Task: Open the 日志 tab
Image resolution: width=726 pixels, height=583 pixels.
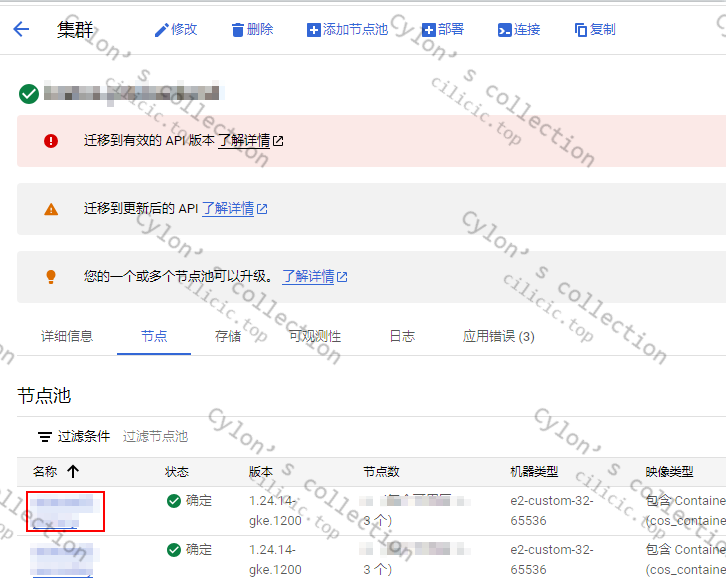Action: (402, 336)
